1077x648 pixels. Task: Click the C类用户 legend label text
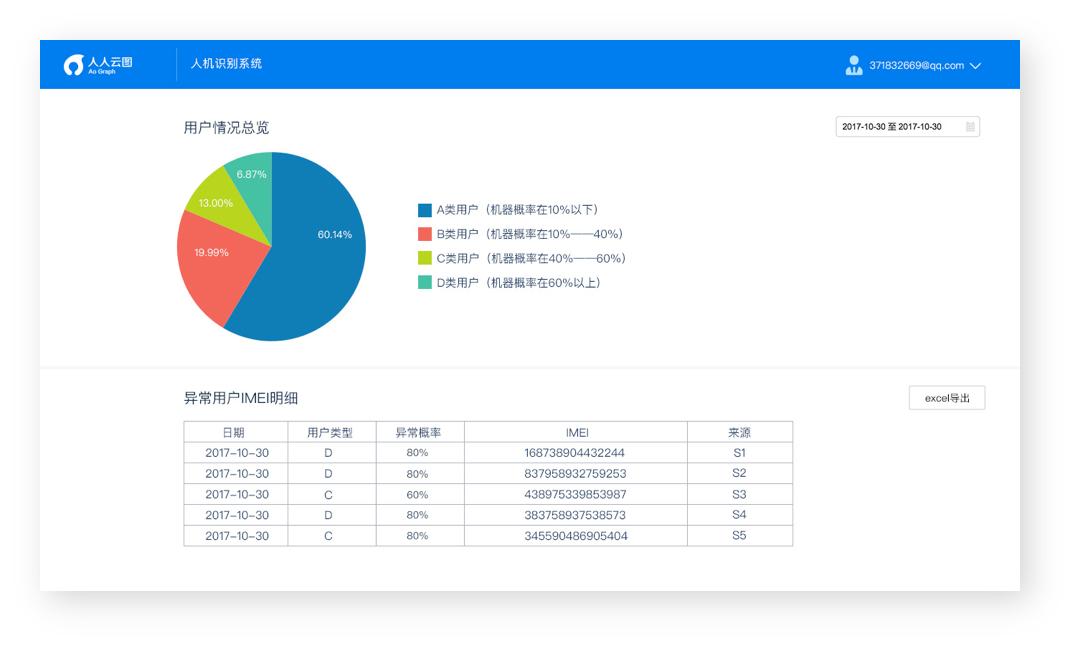[531, 258]
